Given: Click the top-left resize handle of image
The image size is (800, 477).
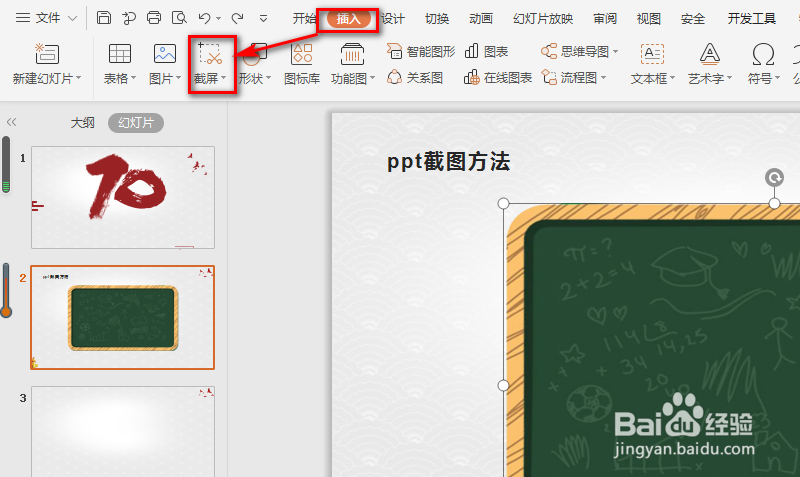Looking at the screenshot, I should (504, 204).
